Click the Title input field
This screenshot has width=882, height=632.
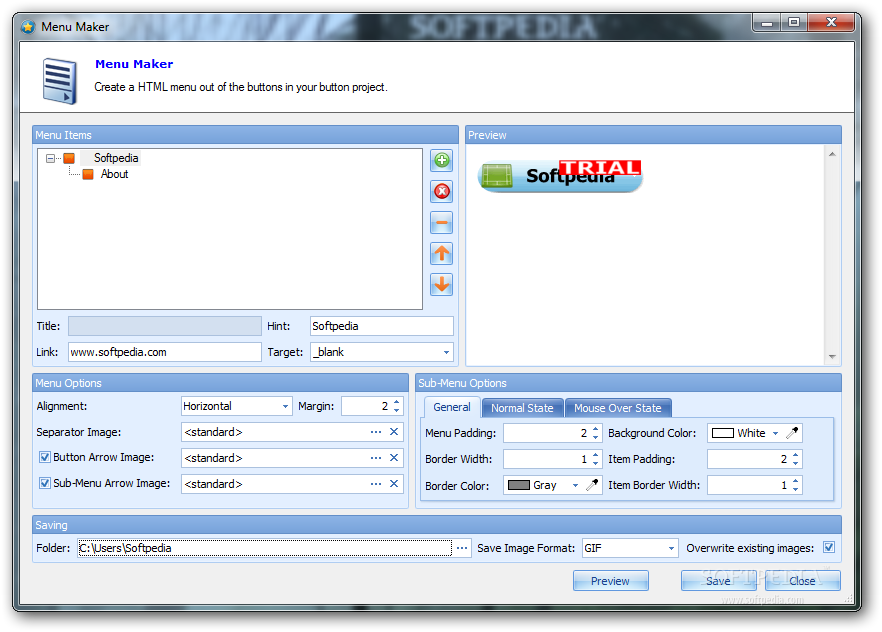coord(165,326)
